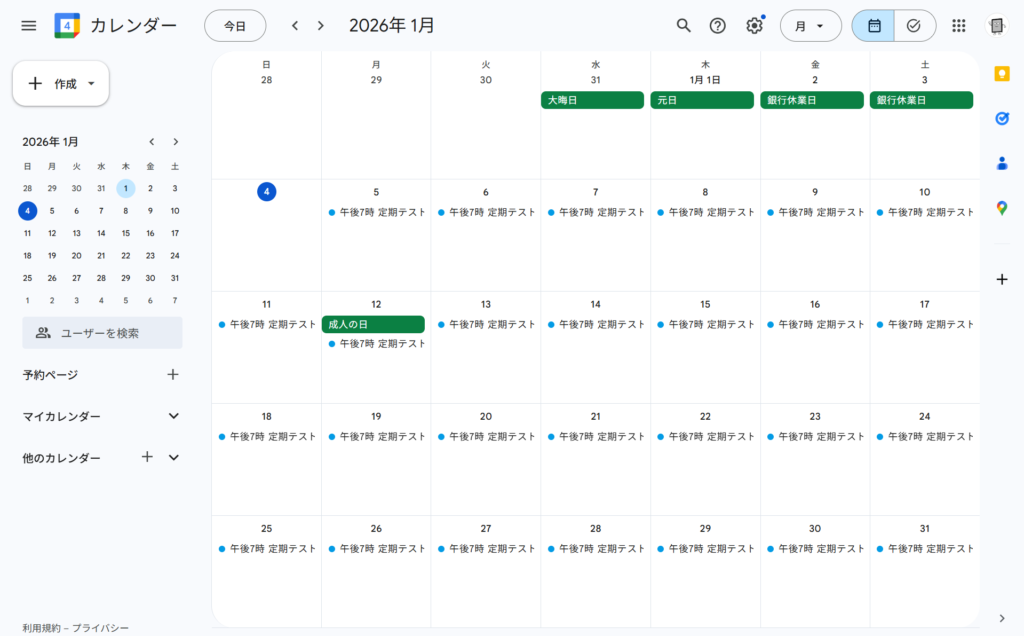Image resolution: width=1024 pixels, height=636 pixels.
Task: Switch to the tasks view toggle
Action: [x=914, y=26]
